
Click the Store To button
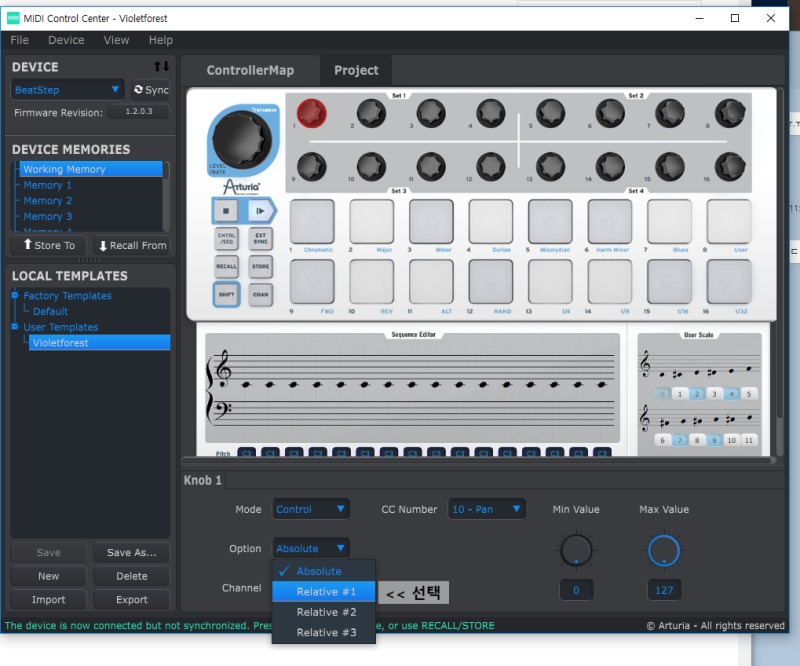point(48,245)
